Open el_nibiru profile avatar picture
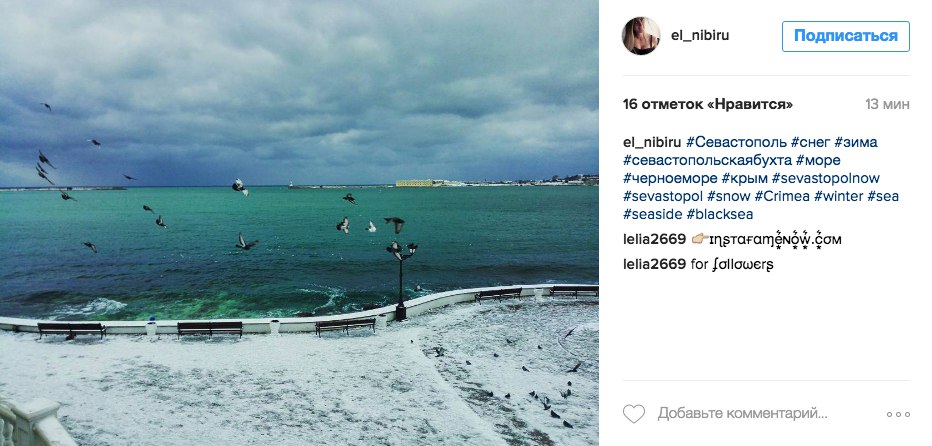This screenshot has width=932, height=446. [x=641, y=36]
